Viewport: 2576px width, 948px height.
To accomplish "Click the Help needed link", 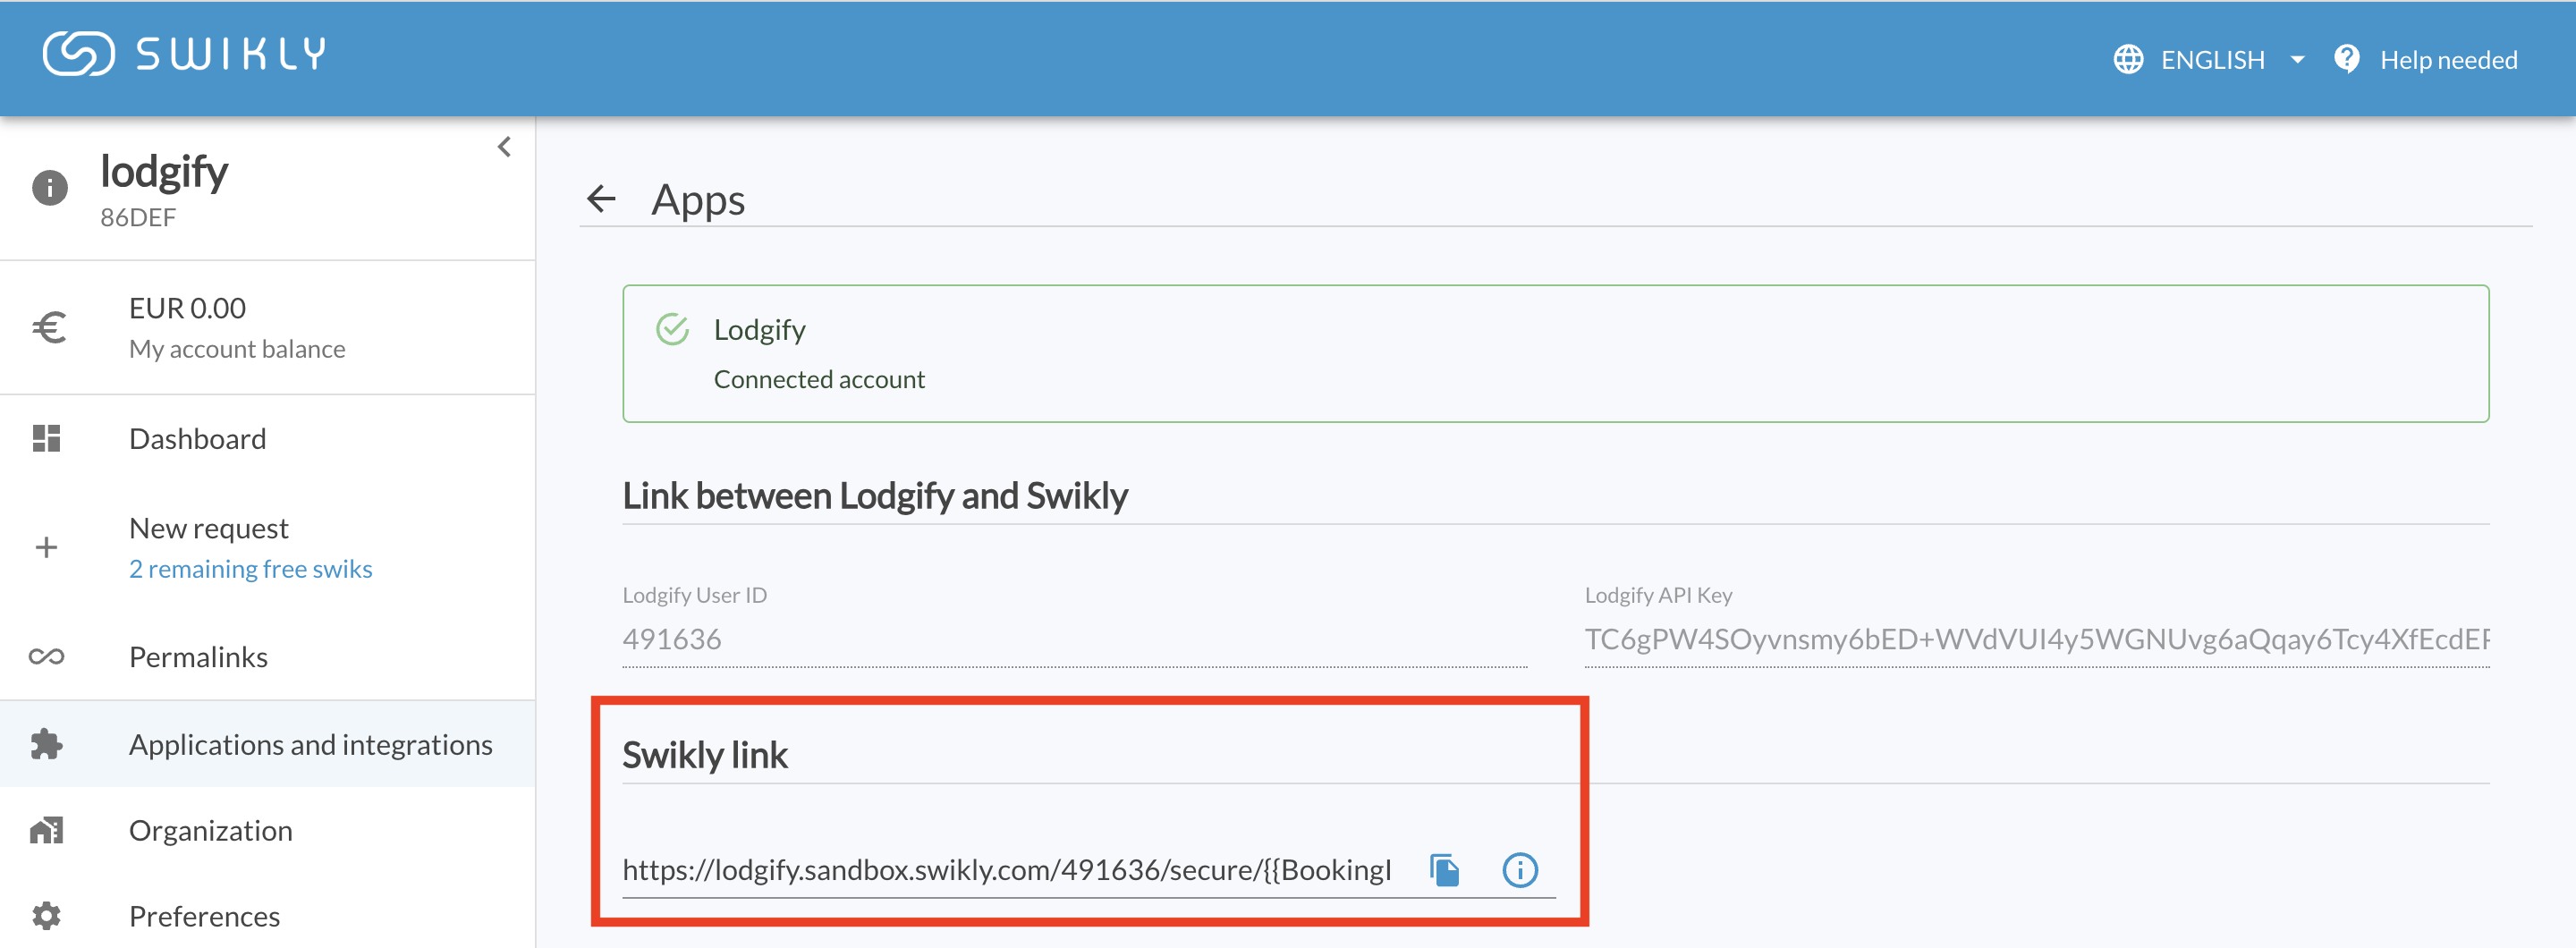I will [2447, 60].
